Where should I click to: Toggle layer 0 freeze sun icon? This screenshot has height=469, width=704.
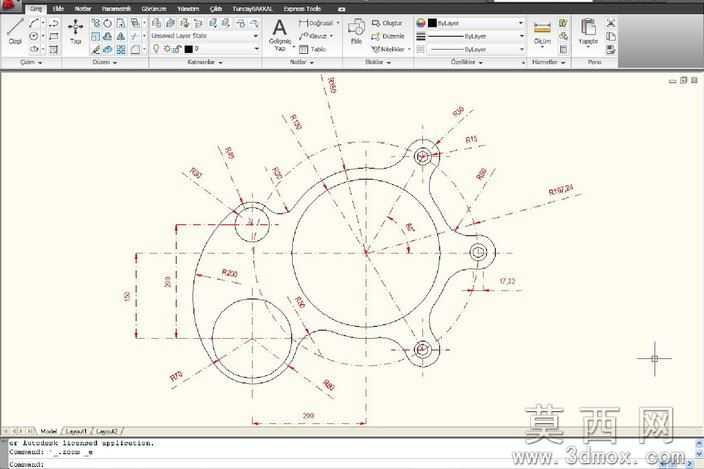coord(167,49)
